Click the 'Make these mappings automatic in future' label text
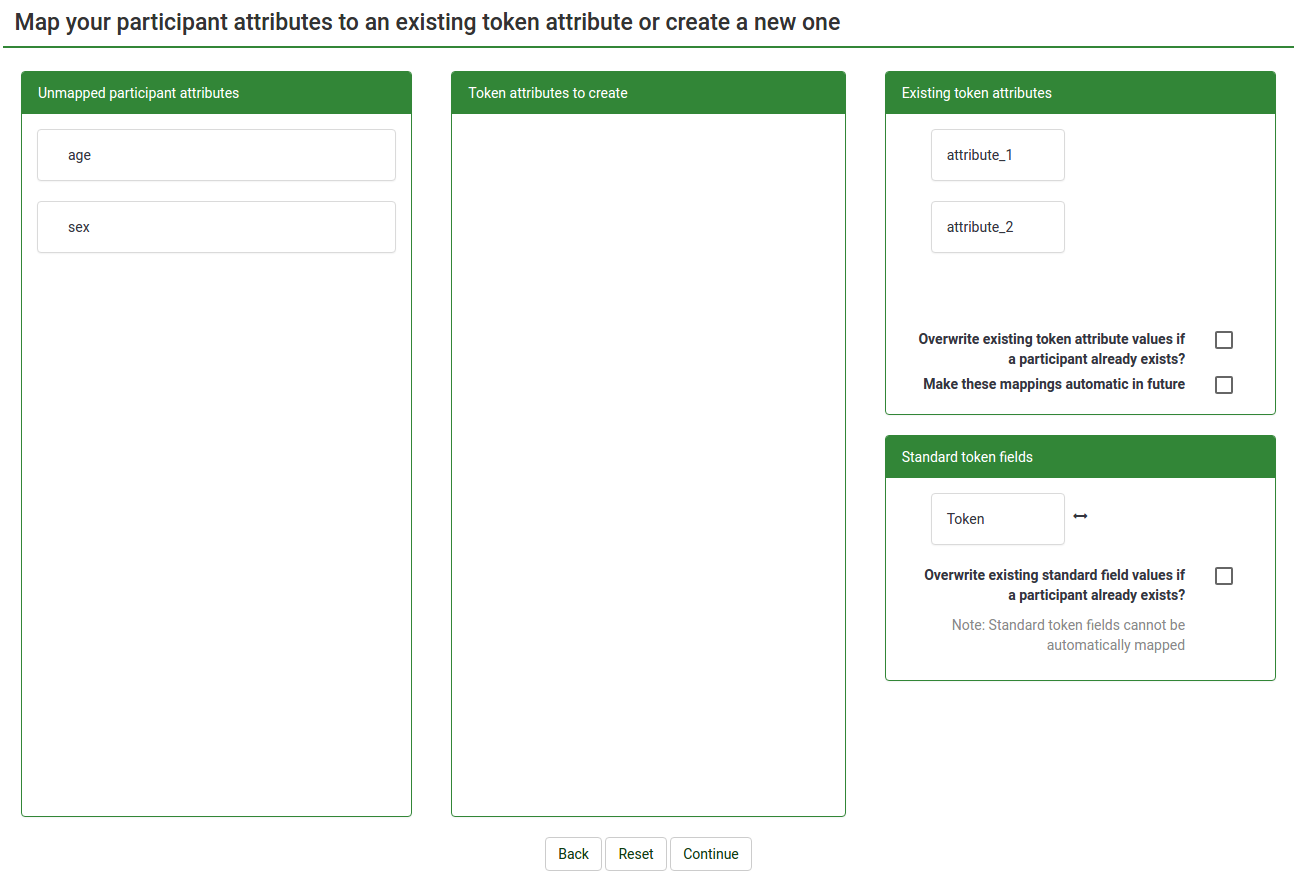 [x=1053, y=384]
